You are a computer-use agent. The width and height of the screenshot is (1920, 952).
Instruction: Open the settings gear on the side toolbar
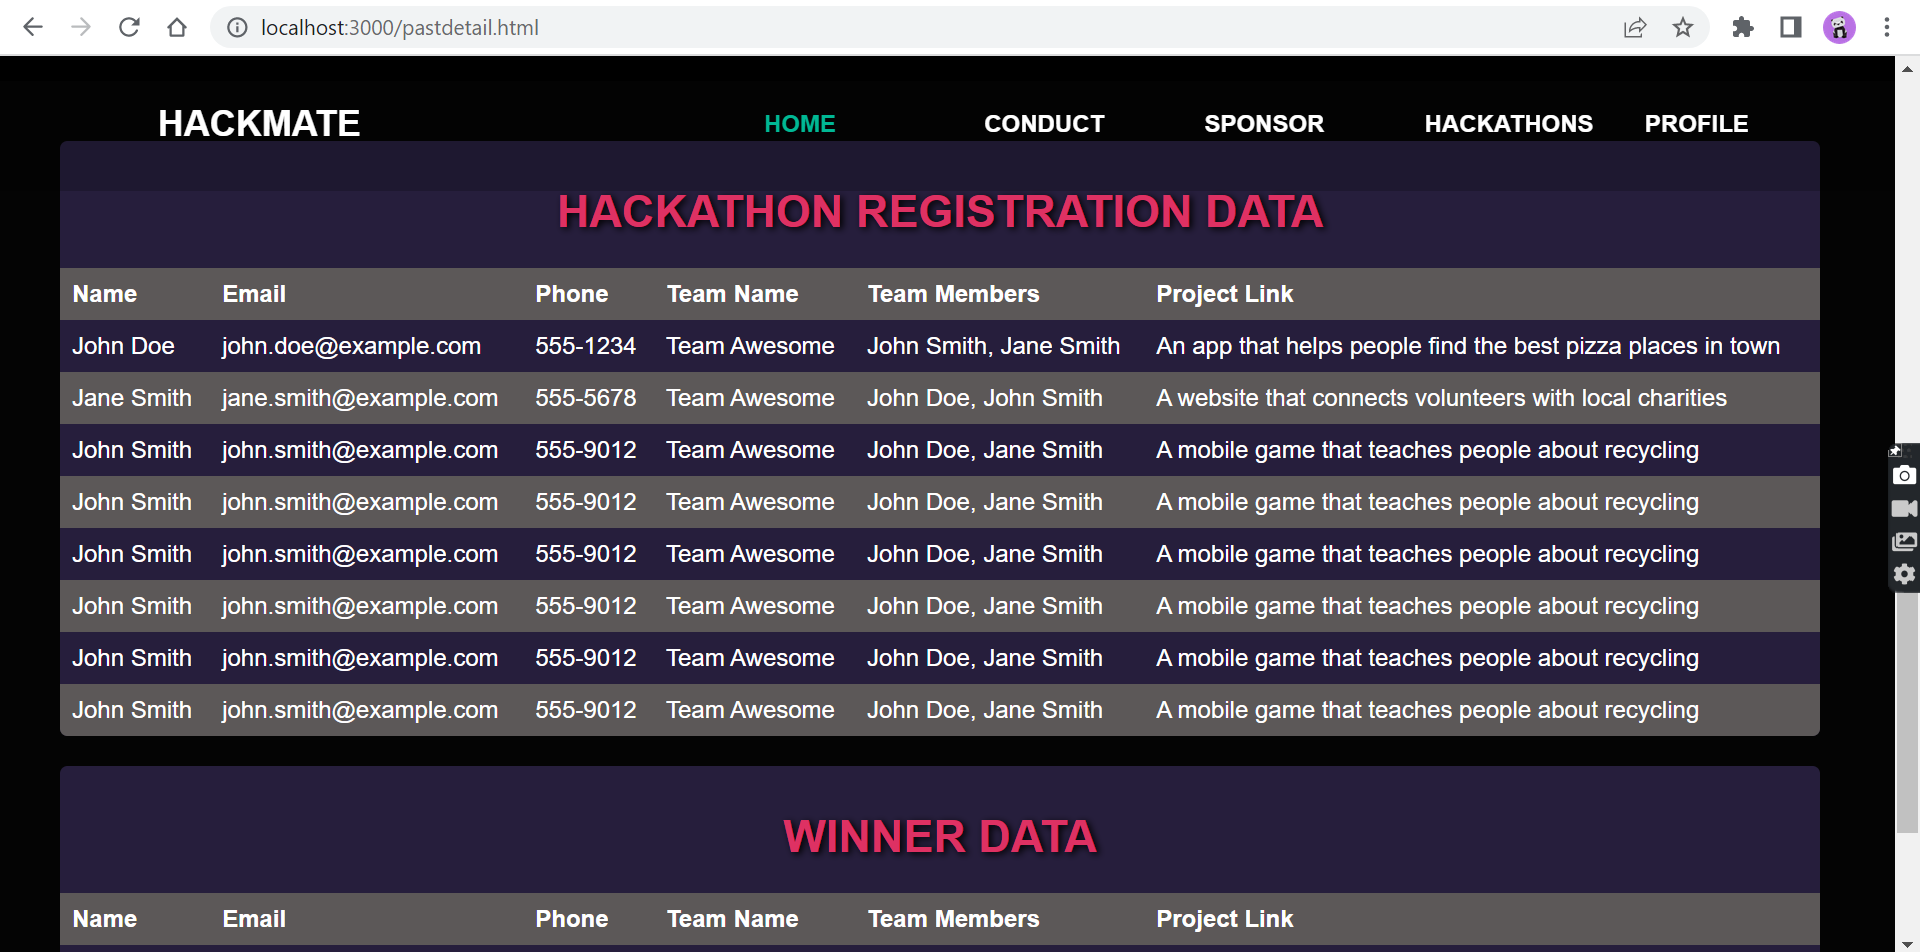pos(1904,574)
